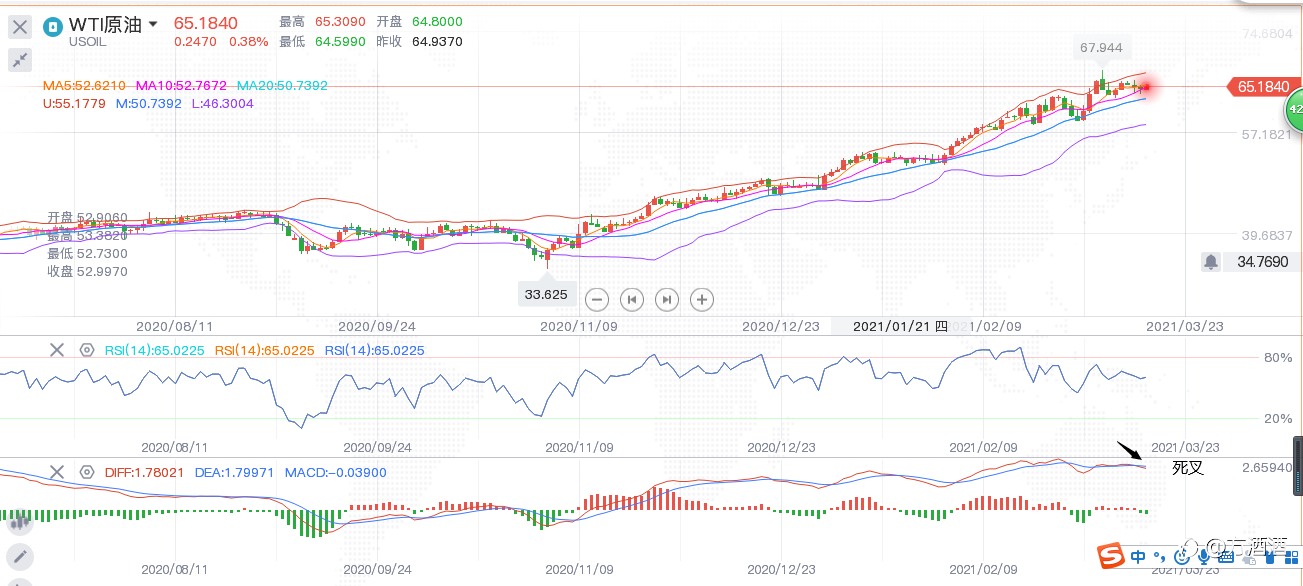This screenshot has width=1303, height=586.
Task: Click the MA5 moving average legend label
Action: (84, 86)
